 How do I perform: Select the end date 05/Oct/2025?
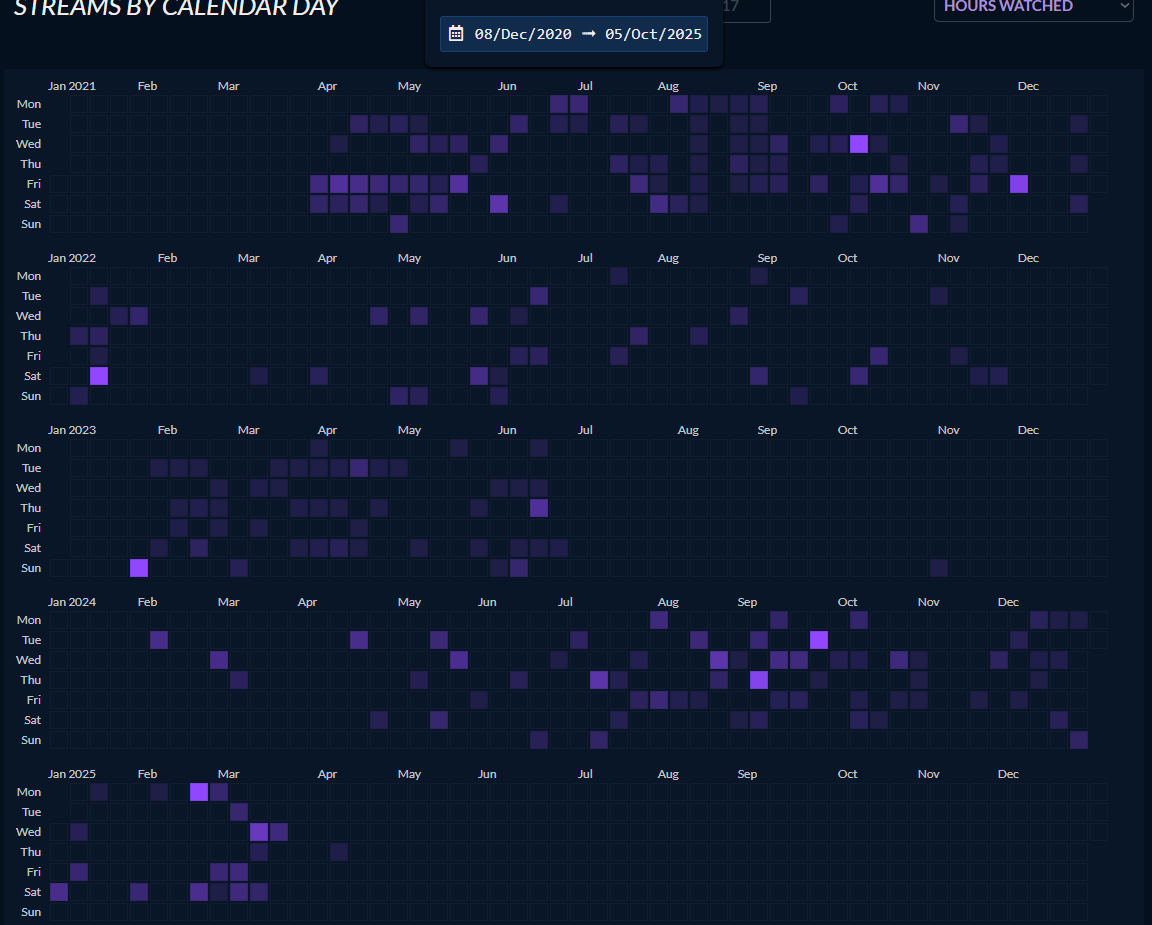(x=653, y=34)
